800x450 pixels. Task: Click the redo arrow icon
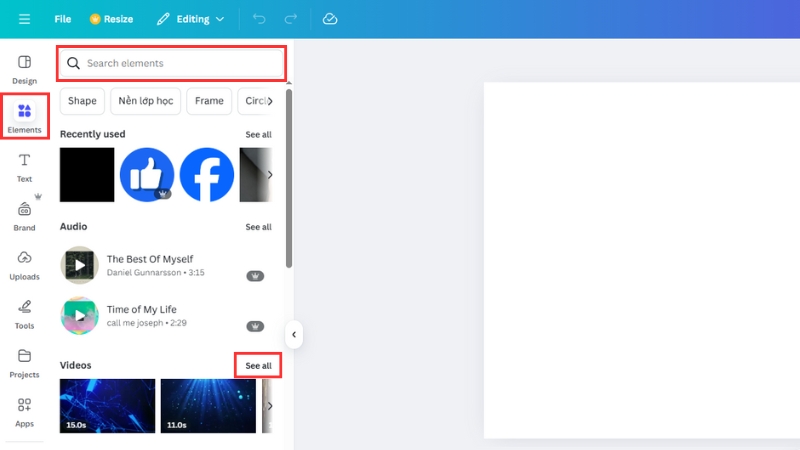pyautogui.click(x=291, y=19)
